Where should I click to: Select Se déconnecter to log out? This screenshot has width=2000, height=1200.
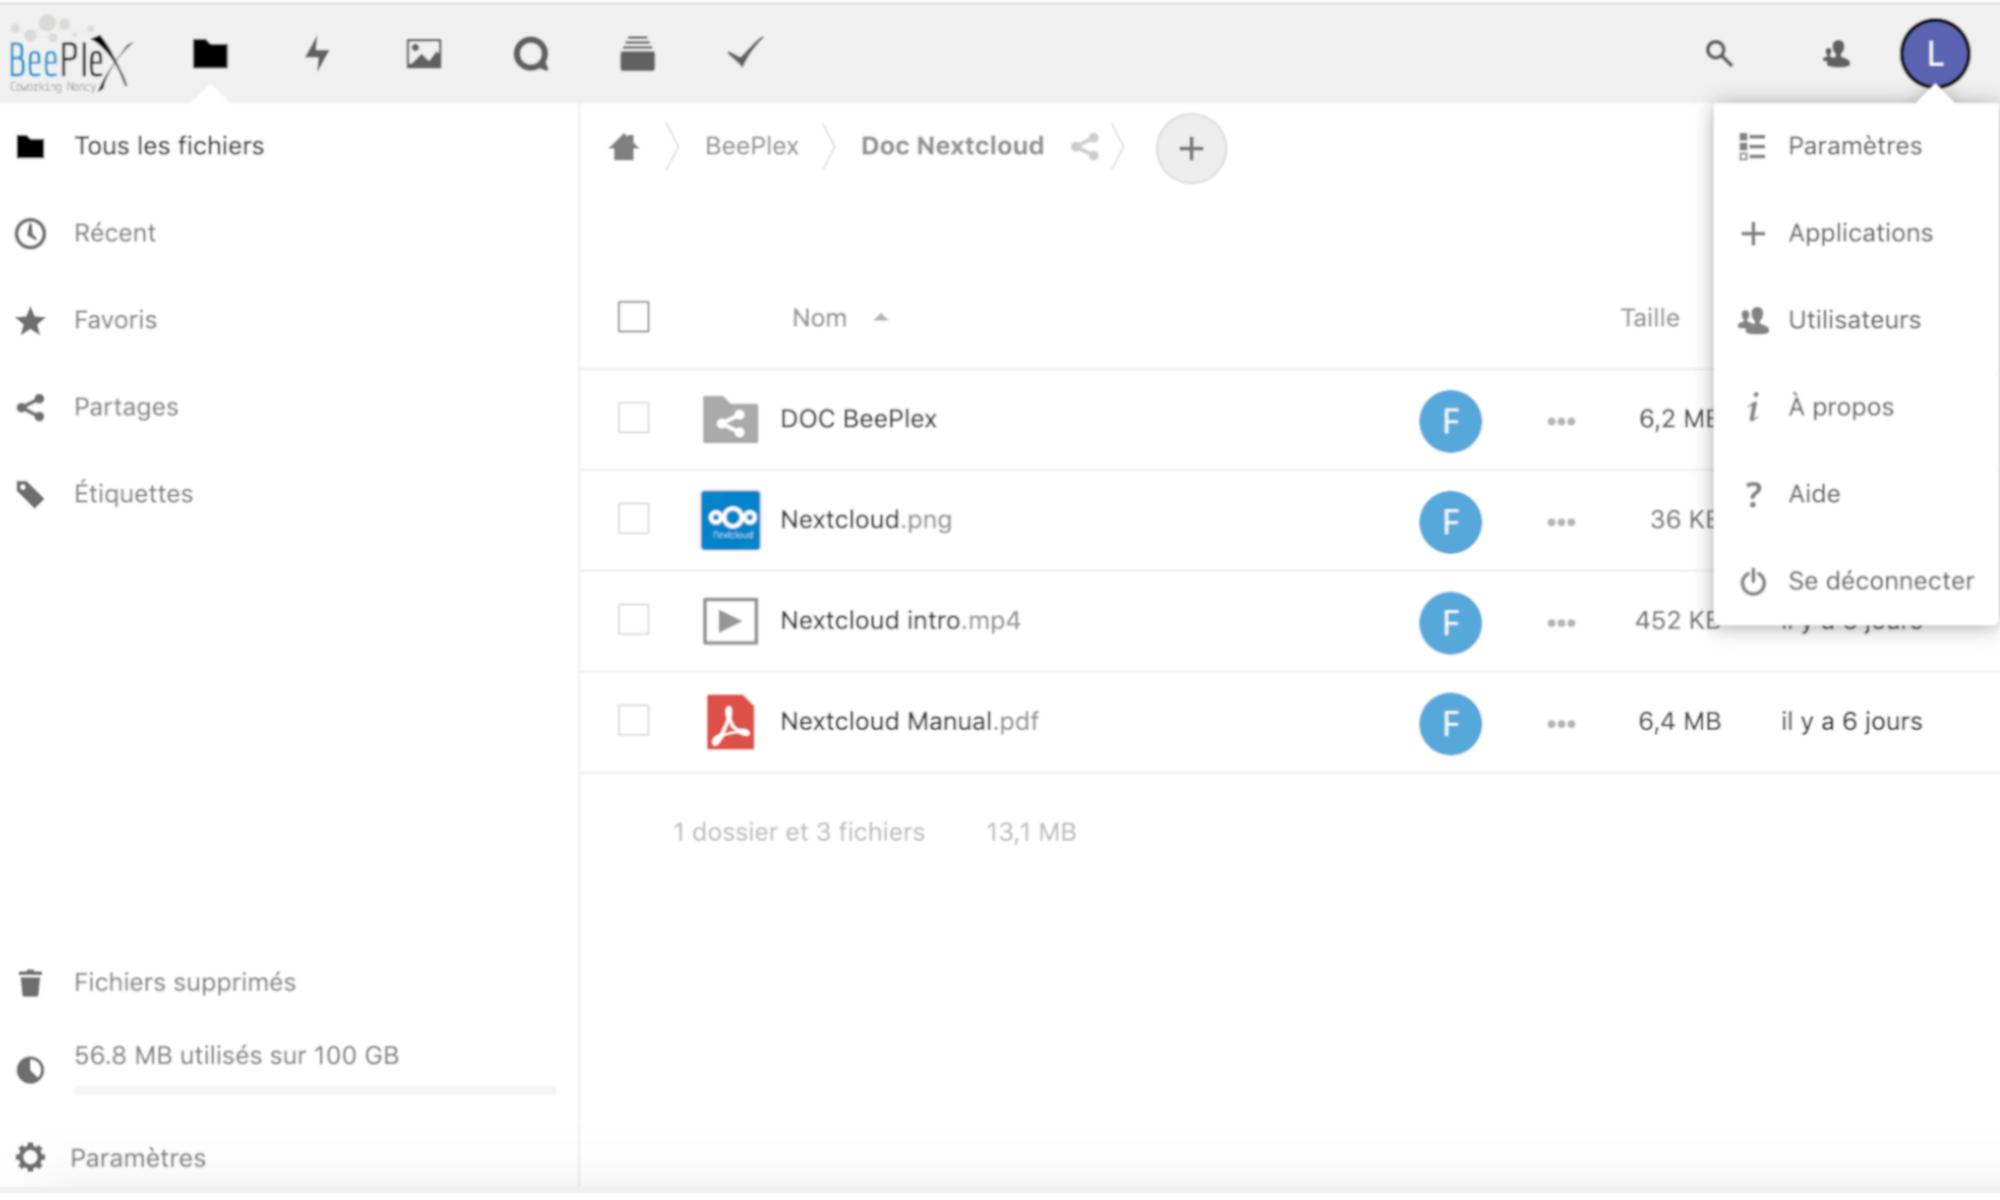[1879, 581]
